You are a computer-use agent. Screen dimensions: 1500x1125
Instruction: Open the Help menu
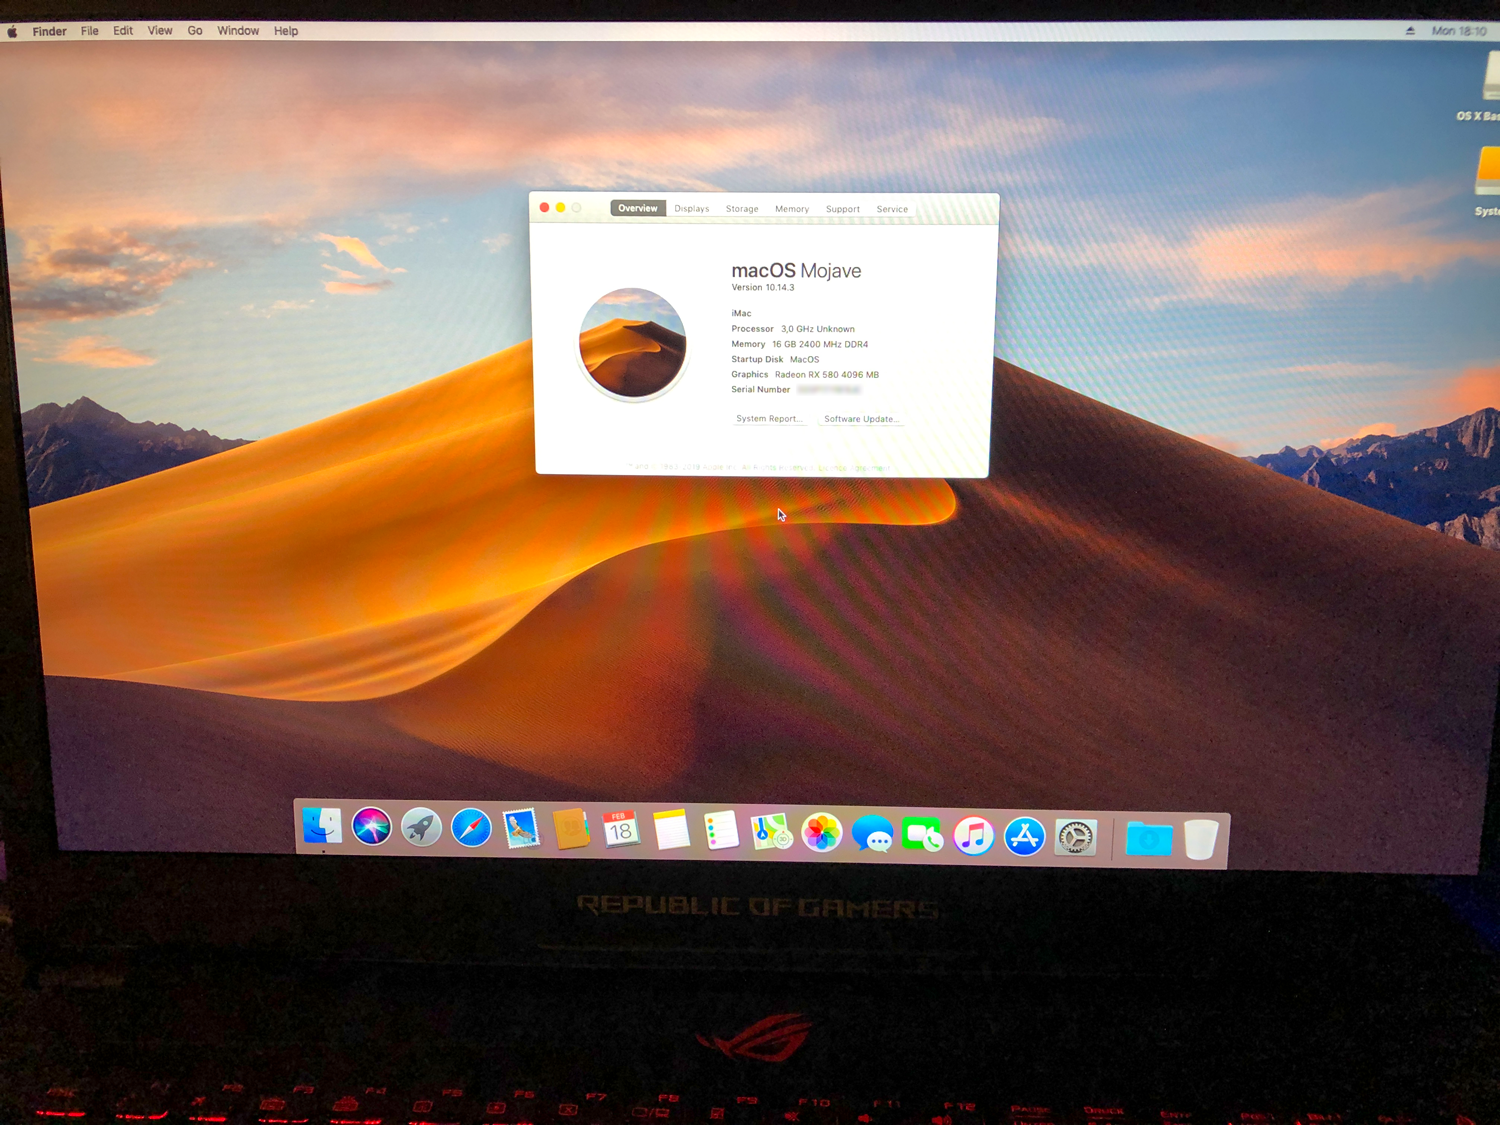point(286,31)
